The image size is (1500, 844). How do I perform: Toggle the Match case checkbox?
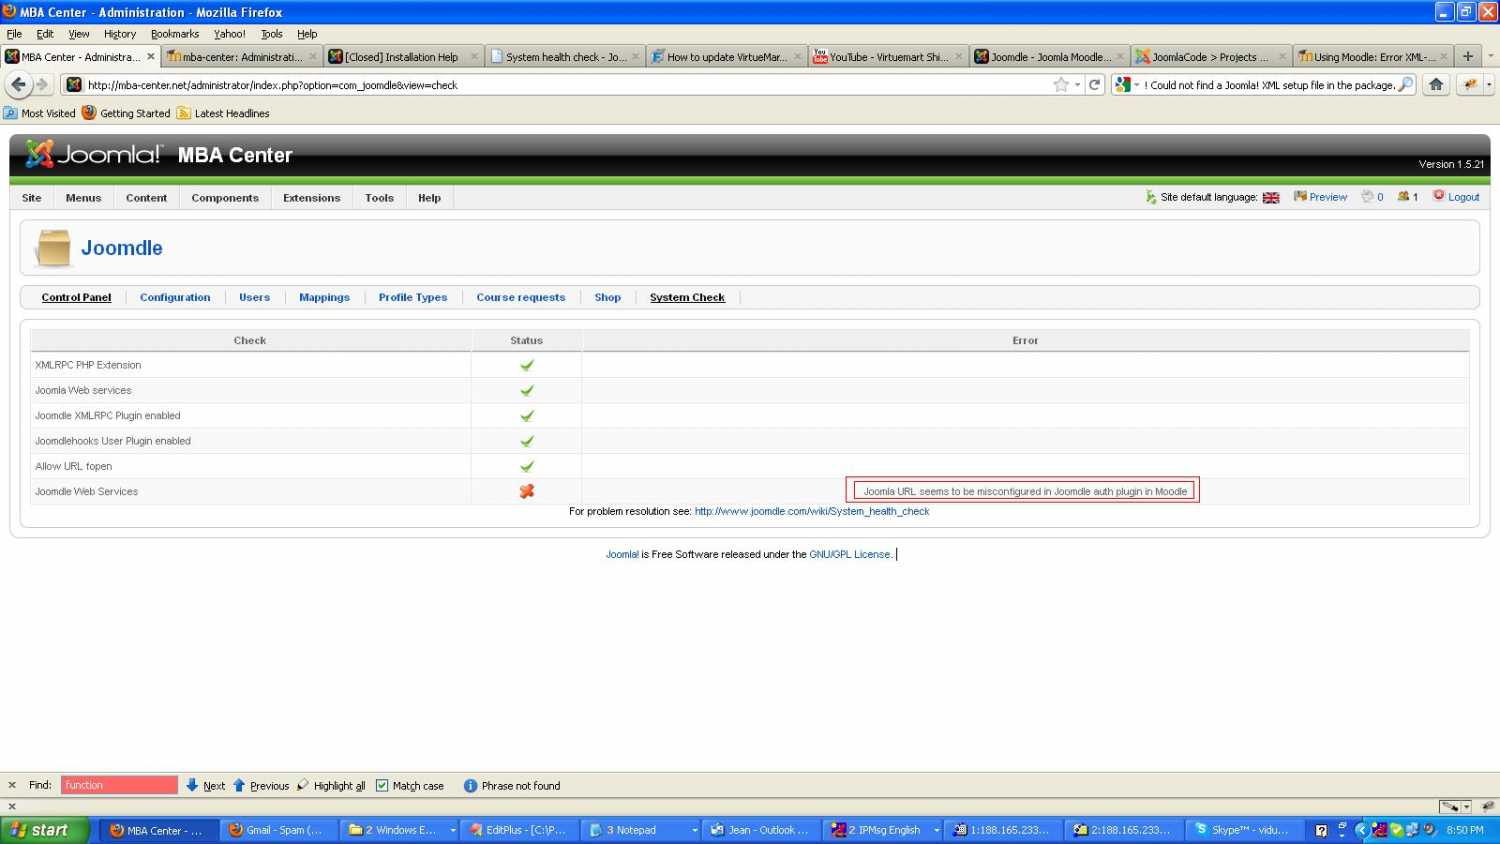[382, 786]
